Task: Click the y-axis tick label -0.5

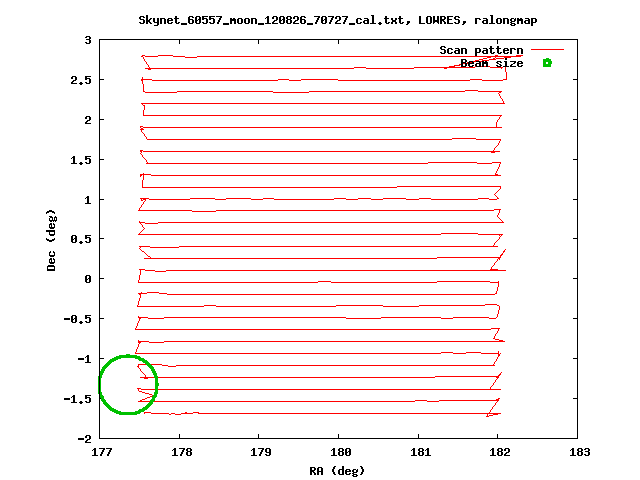Action: 78,319
